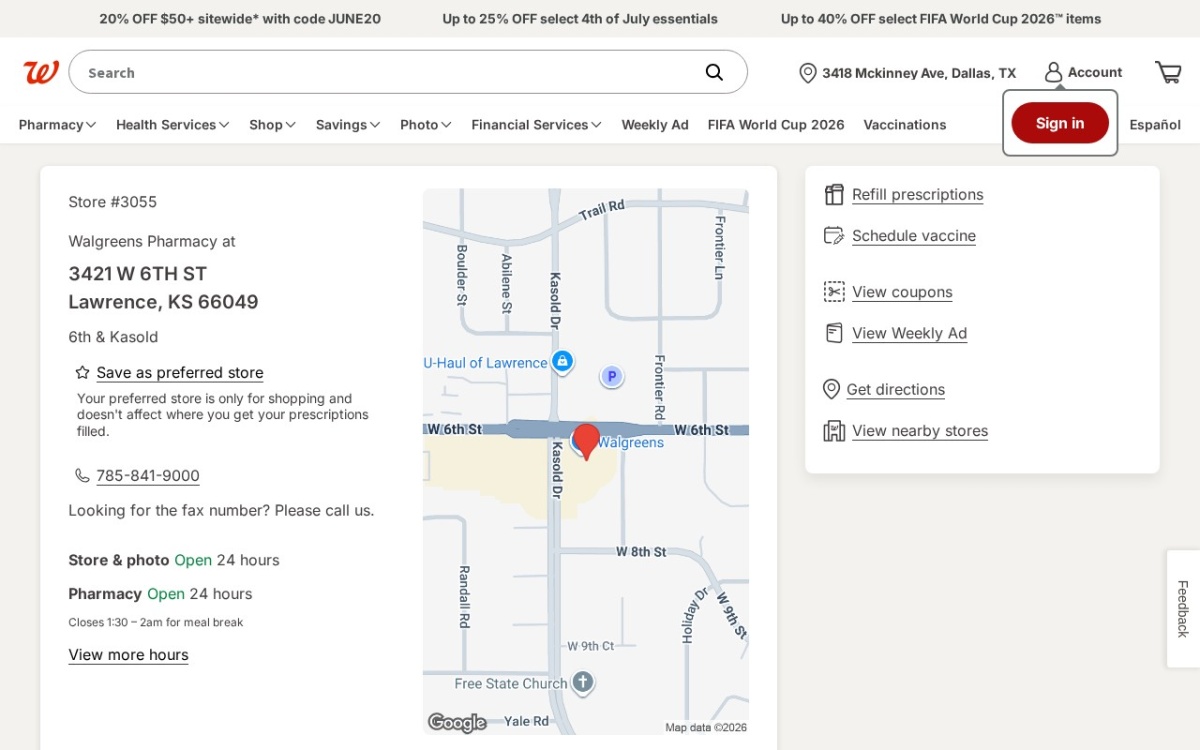Viewport: 1200px width, 750px height.
Task: Open Schedule vaccine link
Action: (x=914, y=235)
